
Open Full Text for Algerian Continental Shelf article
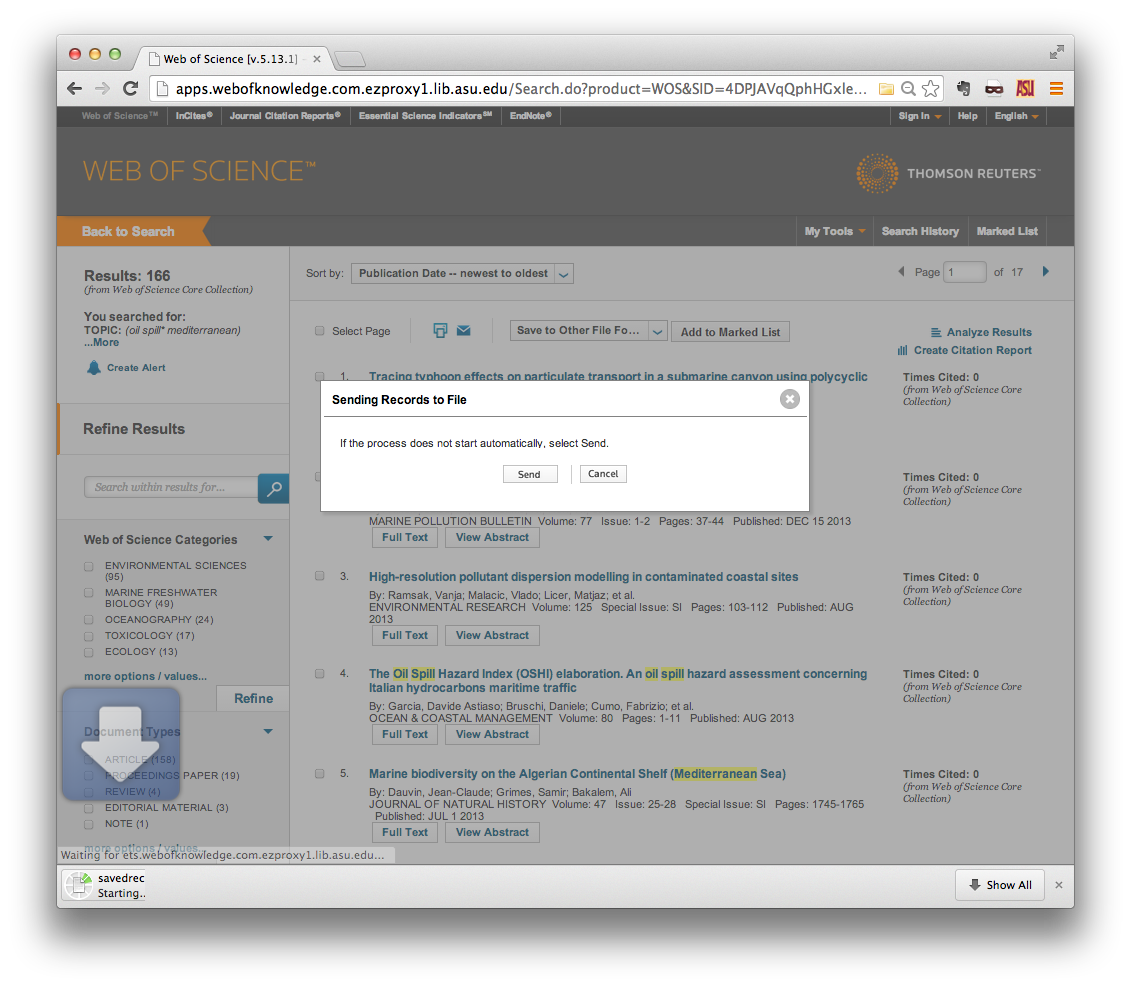pyautogui.click(x=405, y=833)
